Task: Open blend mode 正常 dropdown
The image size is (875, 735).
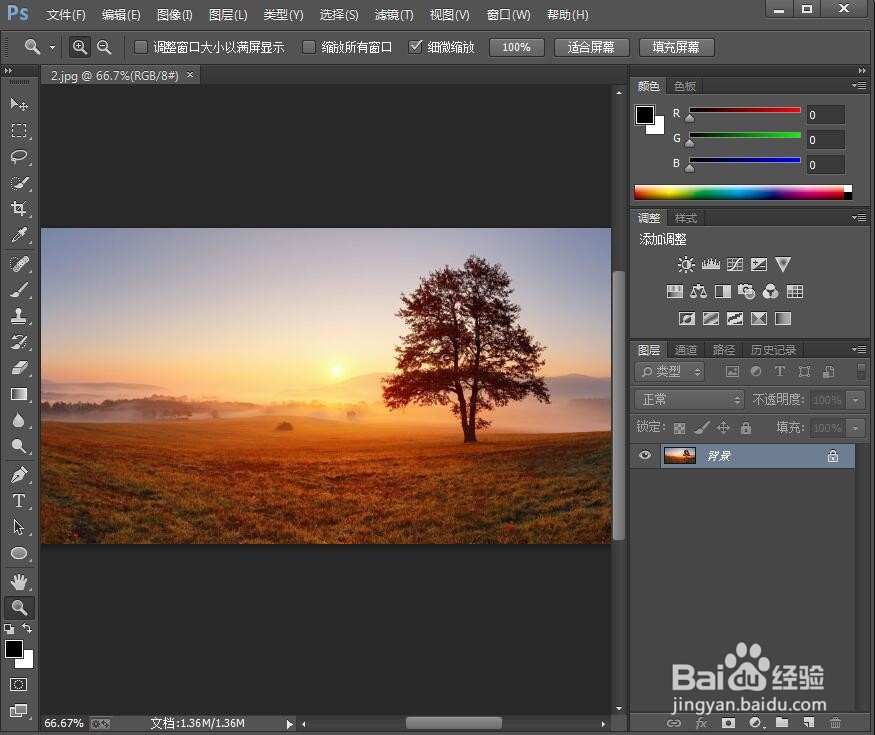Action: click(690, 400)
